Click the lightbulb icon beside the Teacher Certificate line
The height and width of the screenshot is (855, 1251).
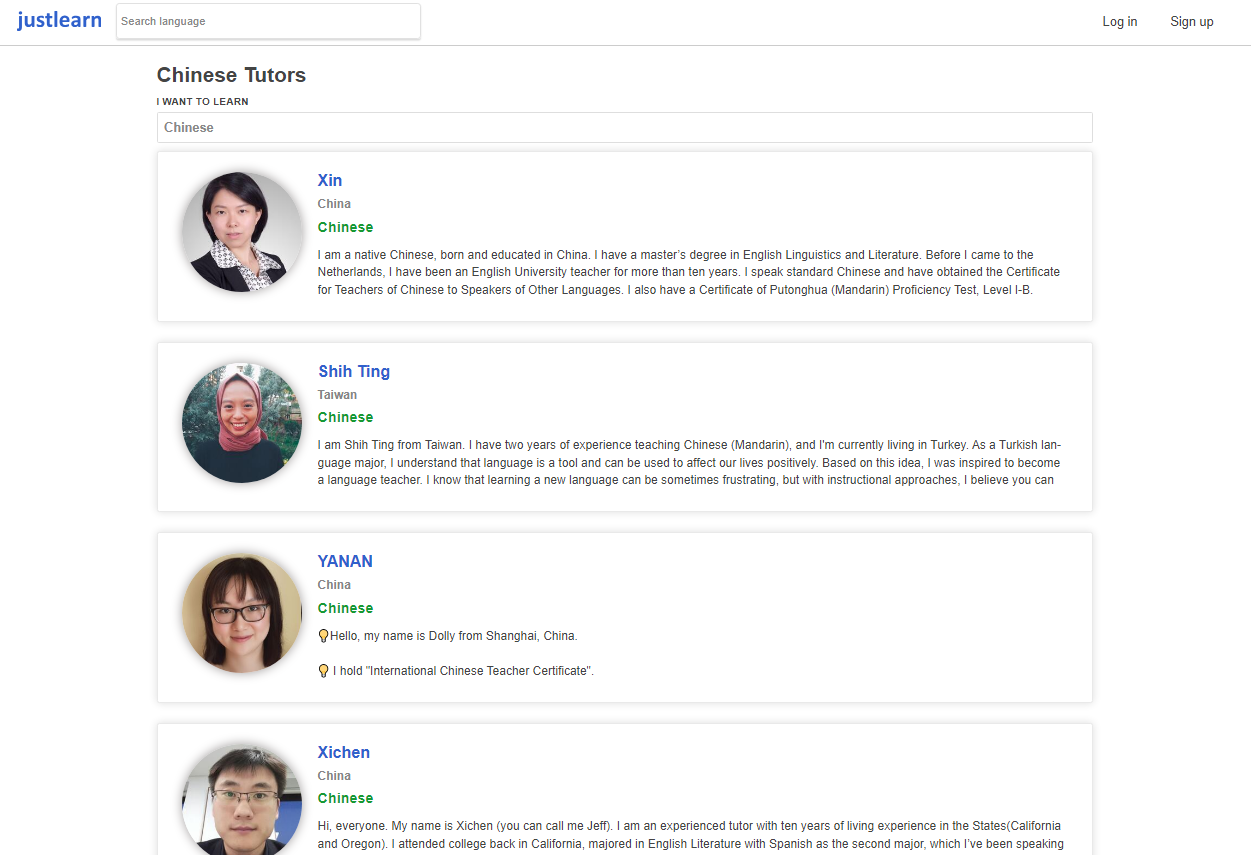(x=323, y=671)
